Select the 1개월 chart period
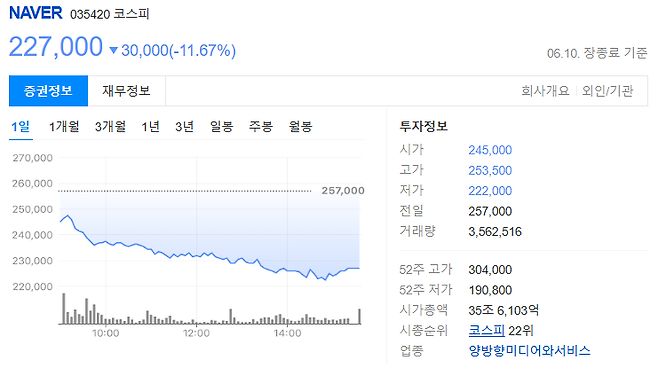658x368 pixels. tap(64, 126)
